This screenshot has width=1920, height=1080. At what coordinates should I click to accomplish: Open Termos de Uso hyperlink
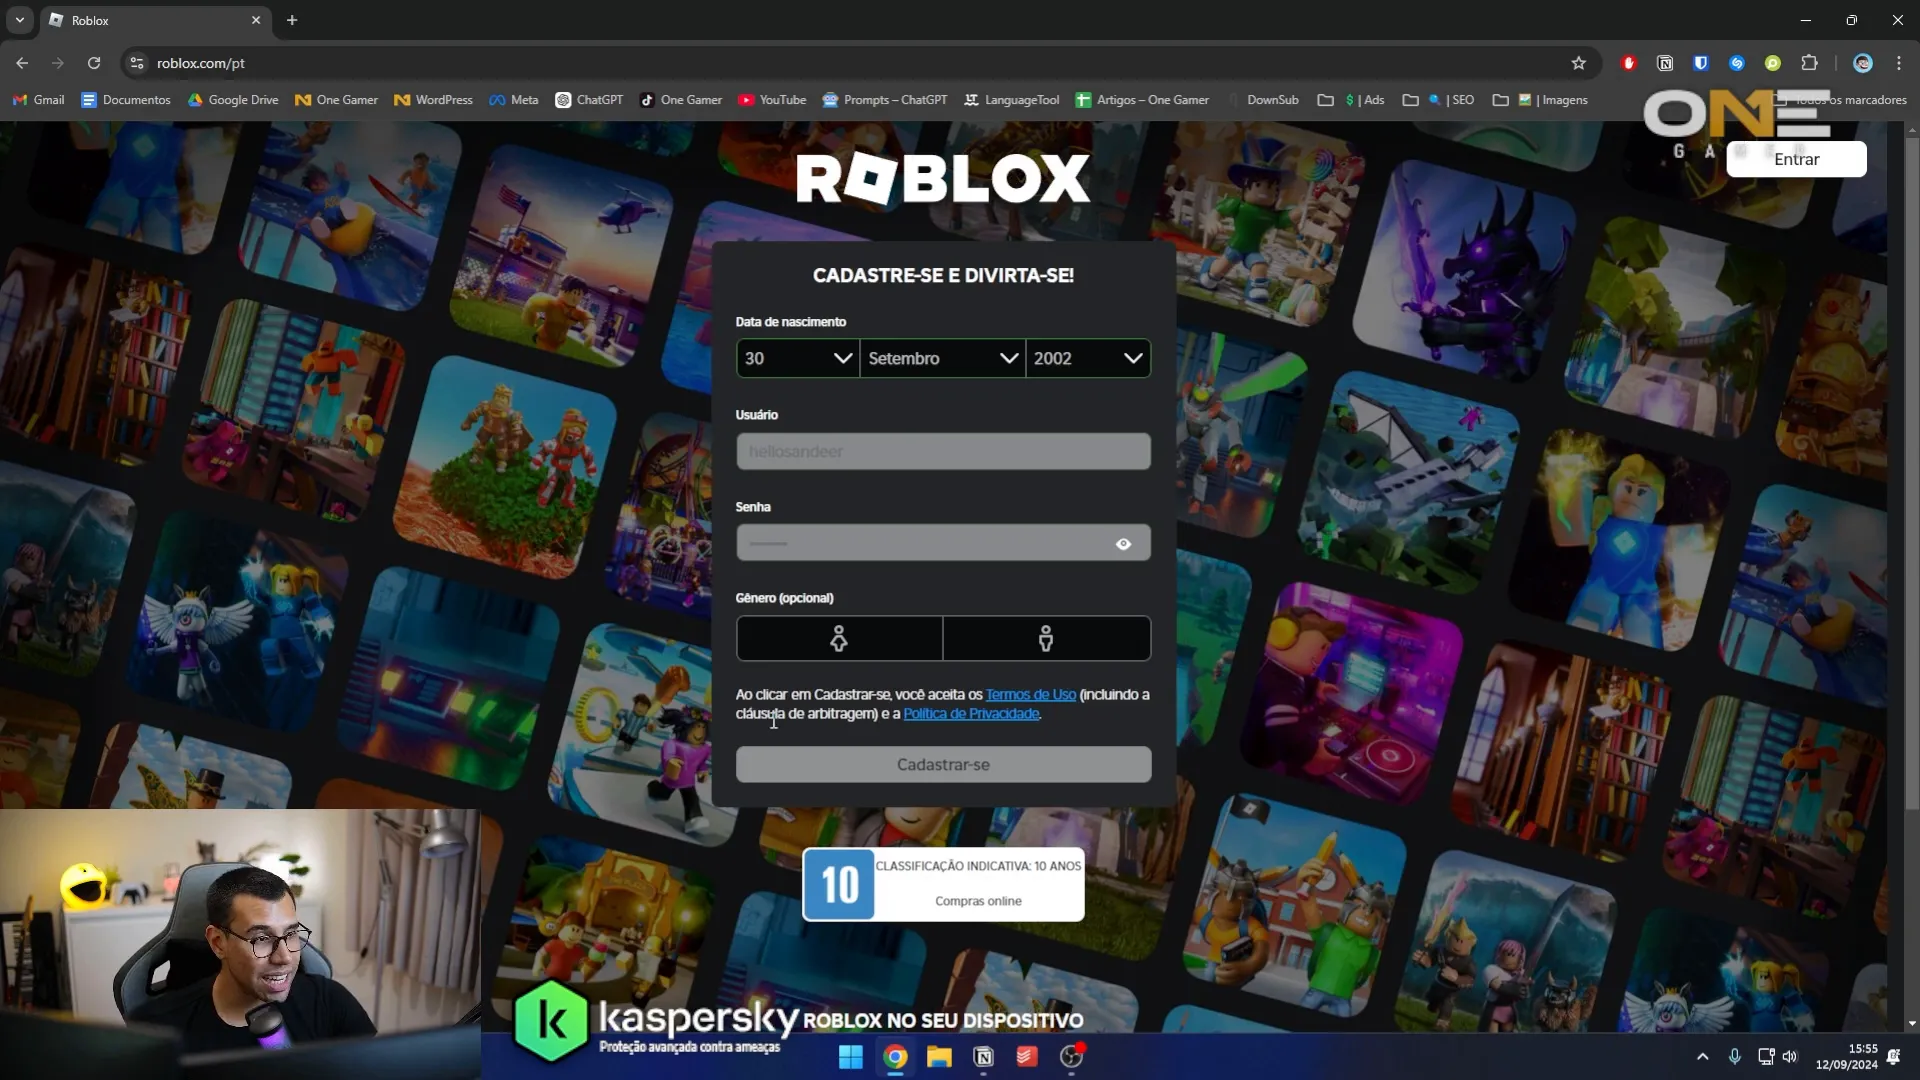tap(1033, 695)
